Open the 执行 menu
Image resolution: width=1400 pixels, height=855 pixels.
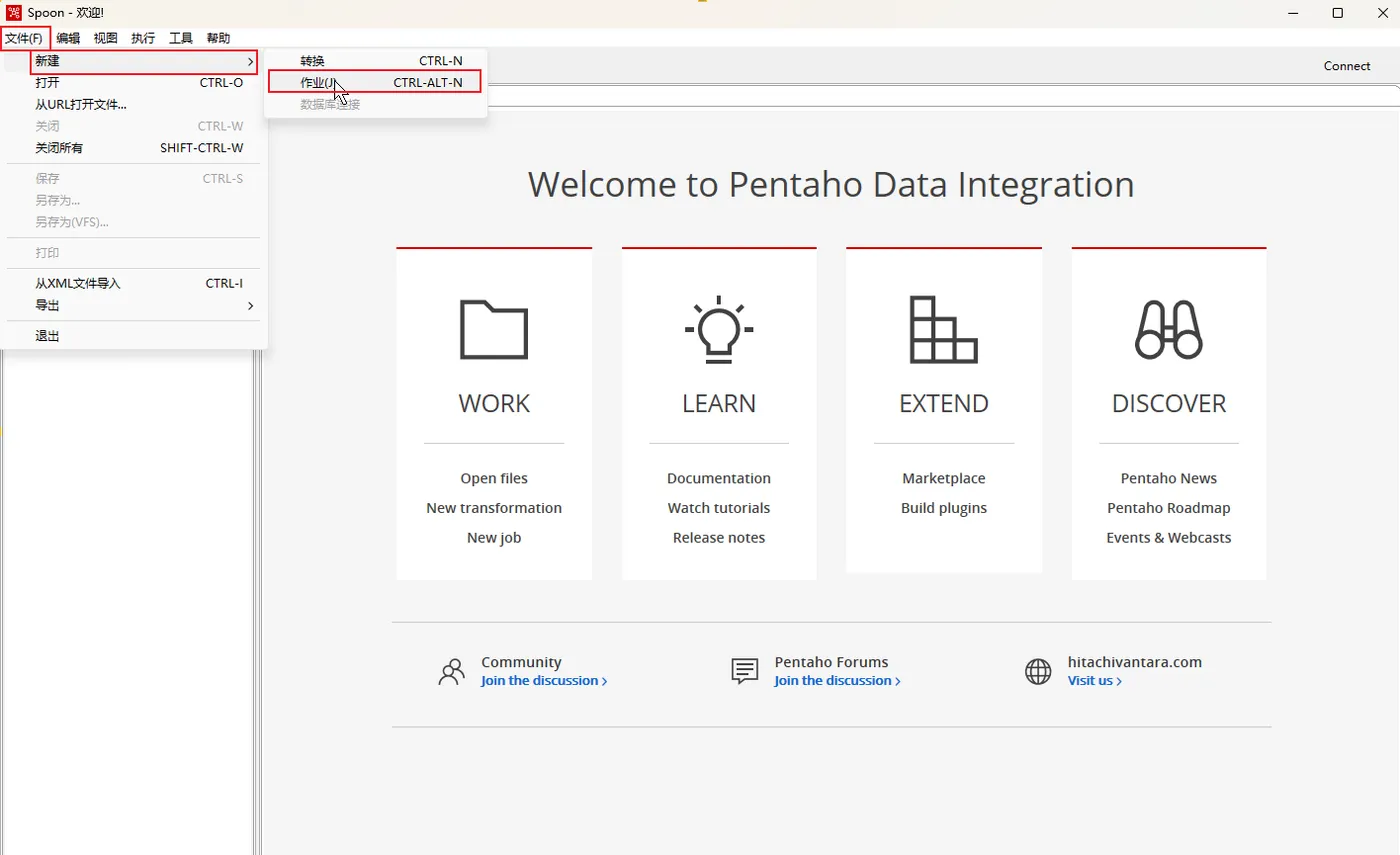click(143, 38)
